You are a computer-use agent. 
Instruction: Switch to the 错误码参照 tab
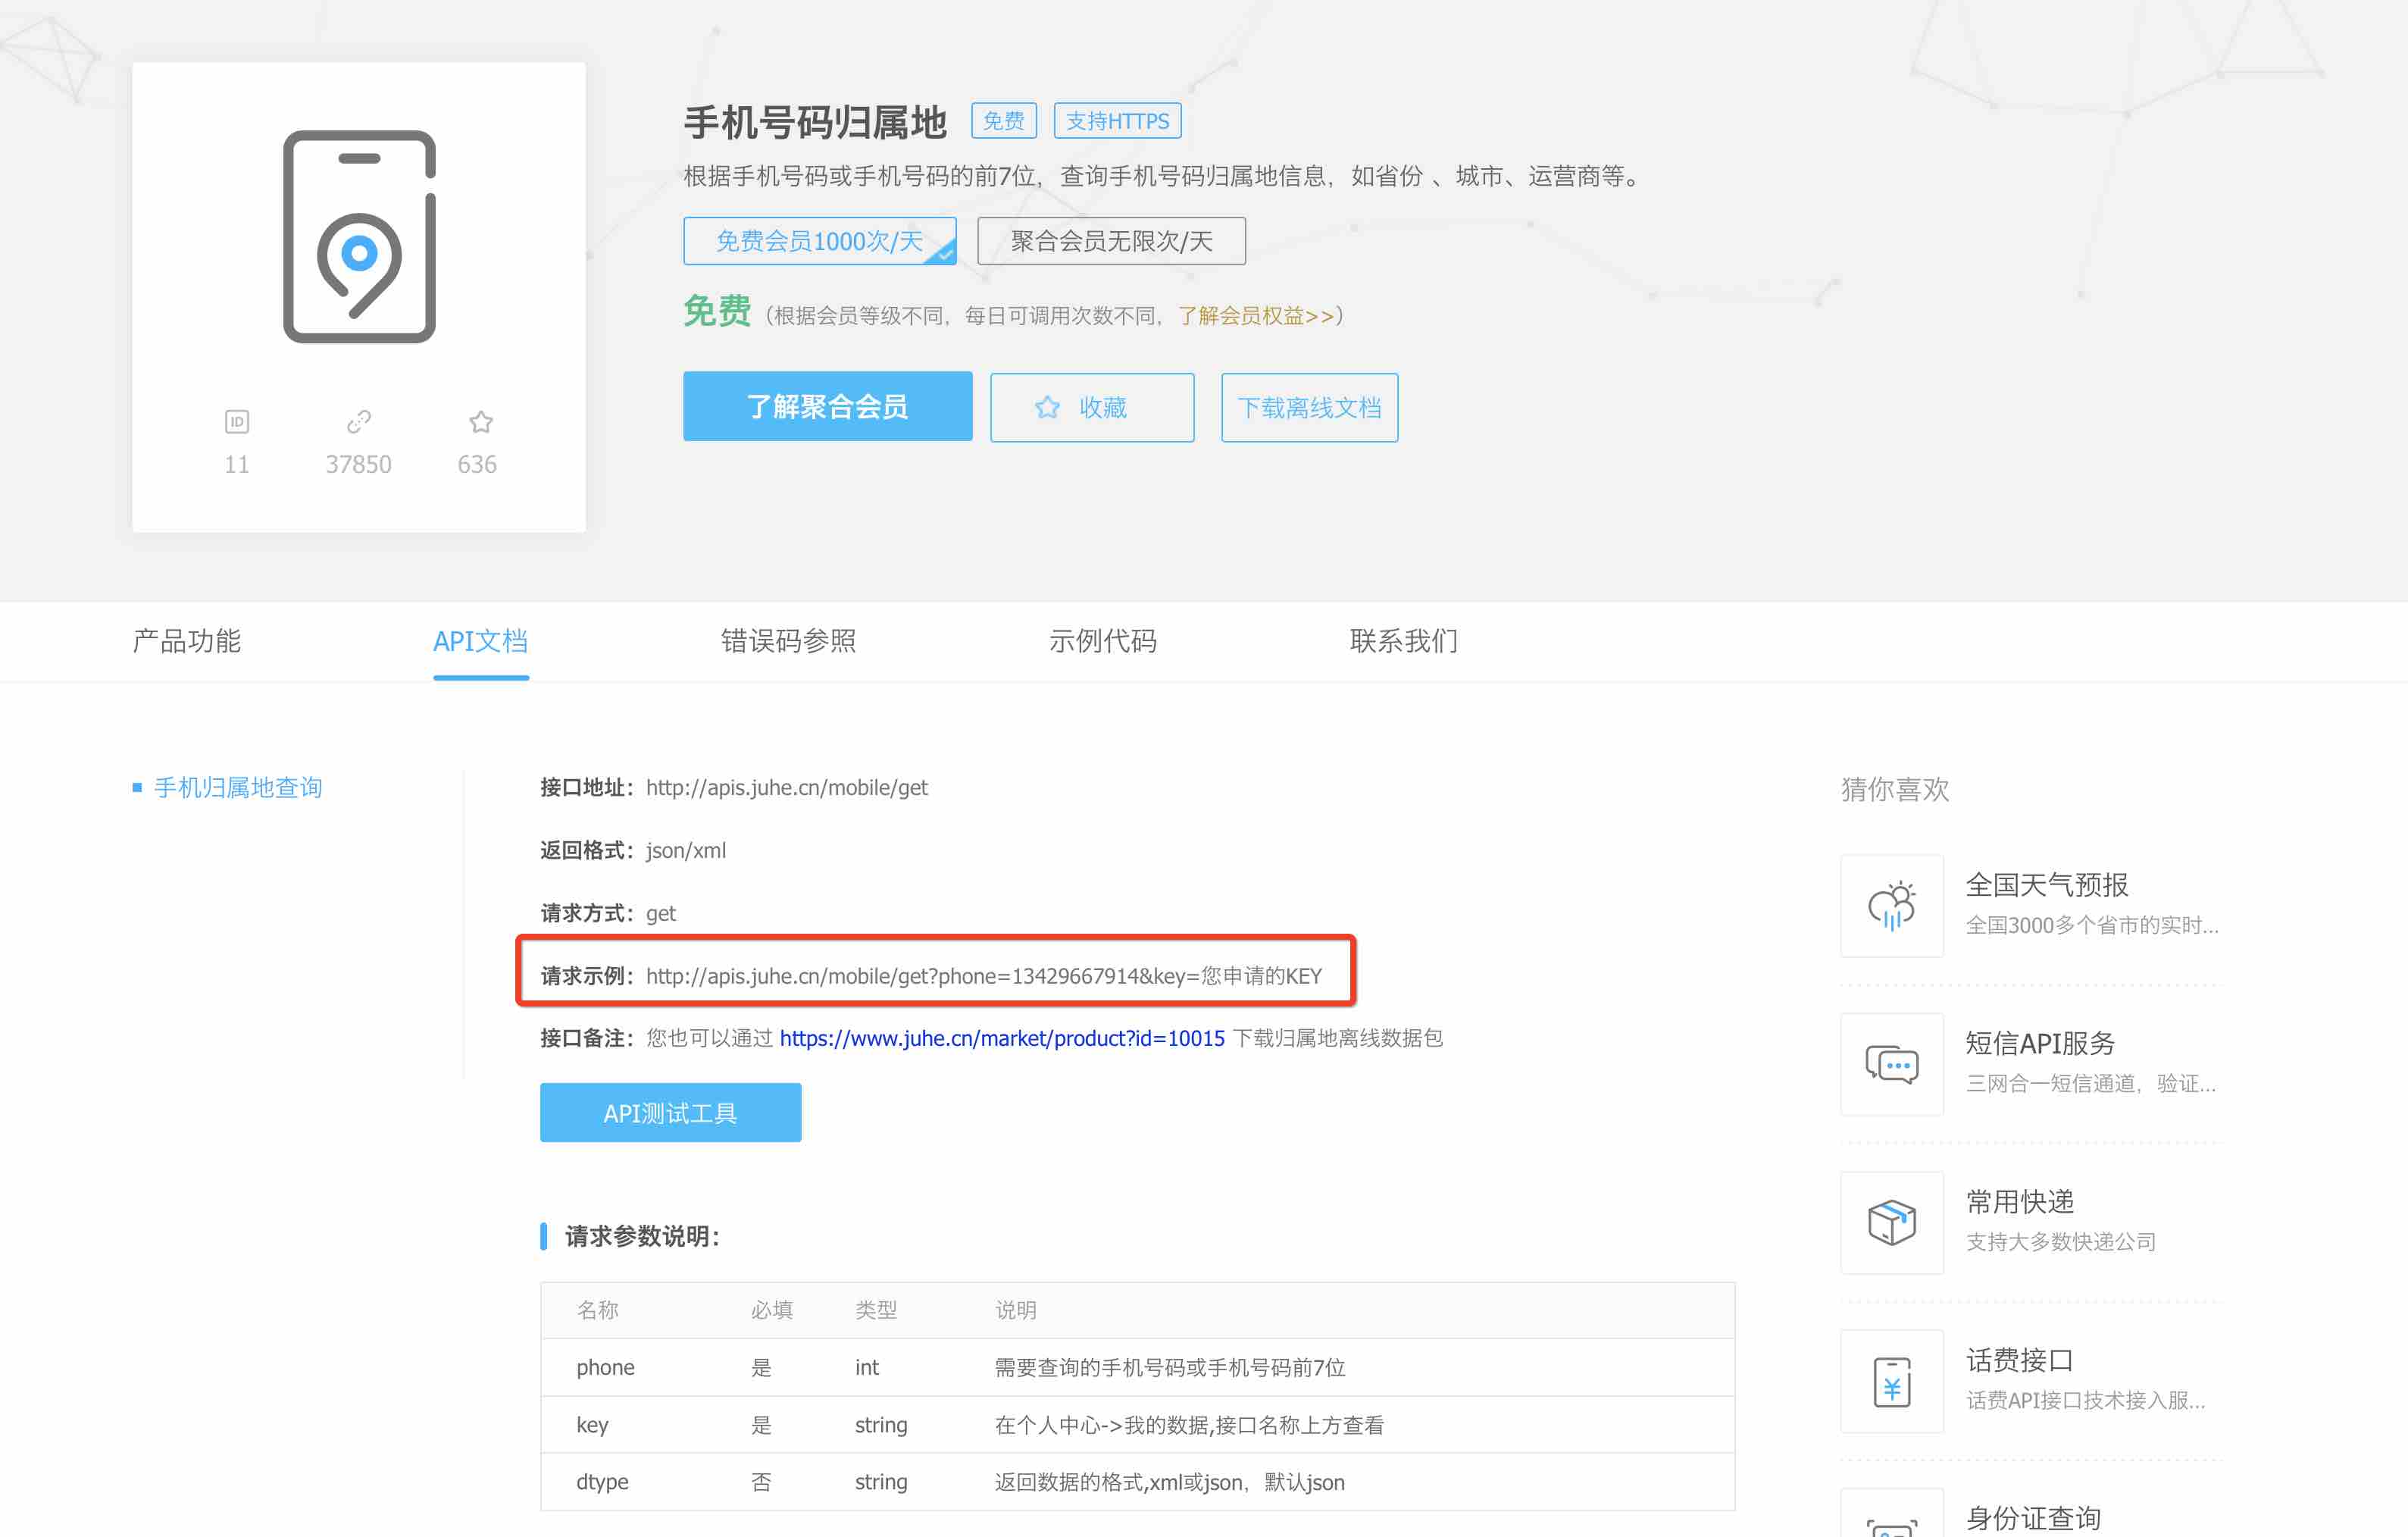click(x=788, y=641)
